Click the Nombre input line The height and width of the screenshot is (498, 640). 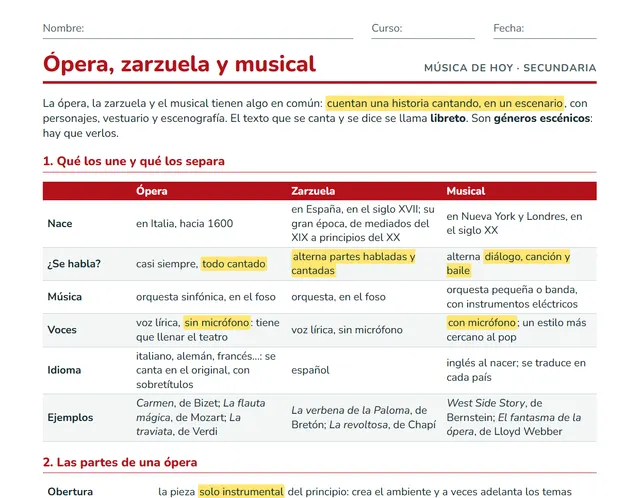[x=198, y=29]
